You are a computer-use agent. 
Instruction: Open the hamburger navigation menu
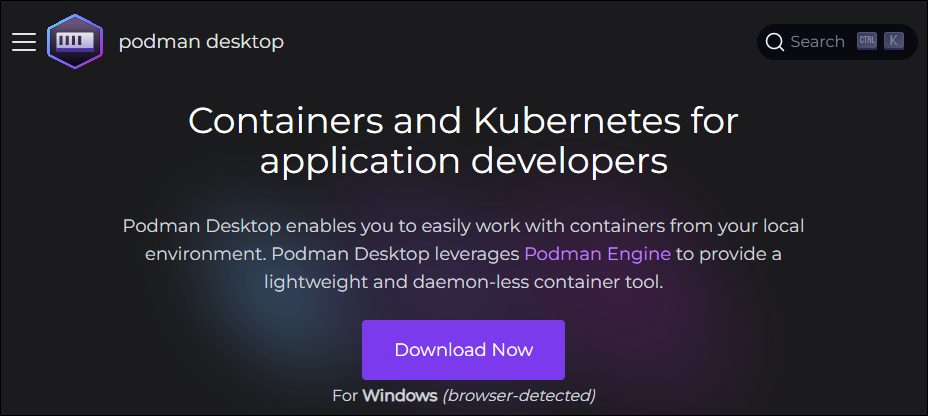click(x=24, y=42)
